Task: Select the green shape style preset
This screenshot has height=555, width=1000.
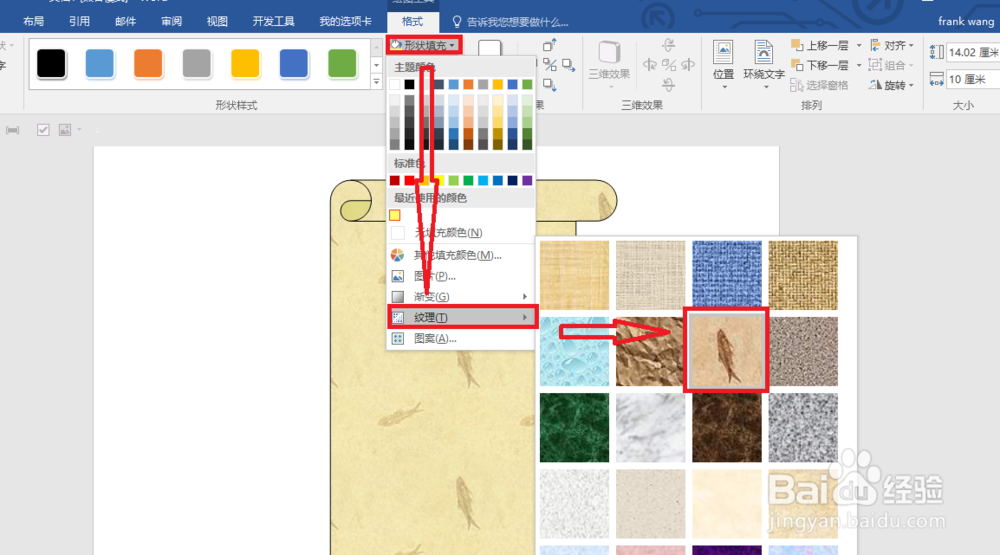Action: coord(342,63)
